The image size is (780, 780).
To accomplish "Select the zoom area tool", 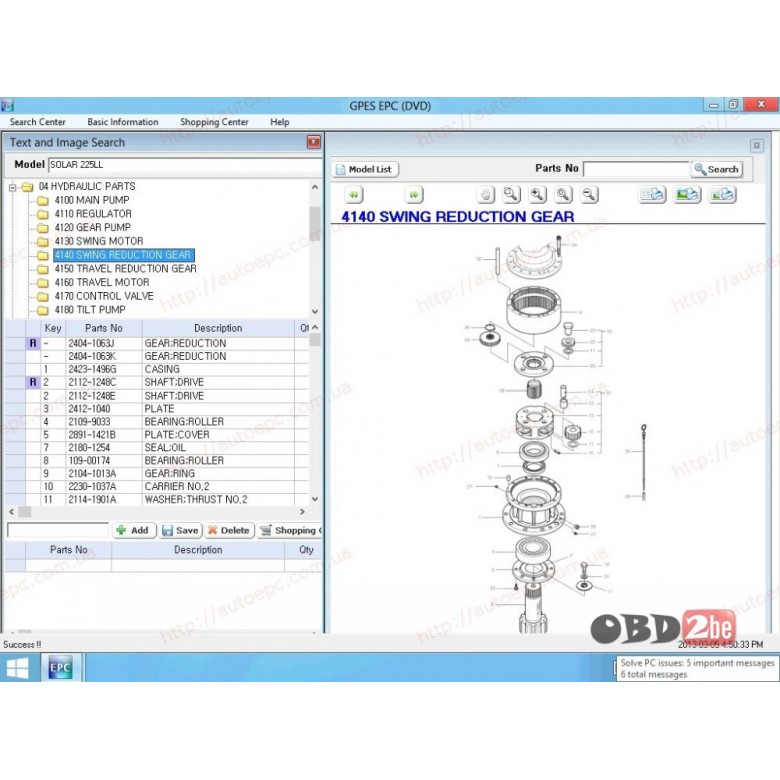I will coord(511,195).
